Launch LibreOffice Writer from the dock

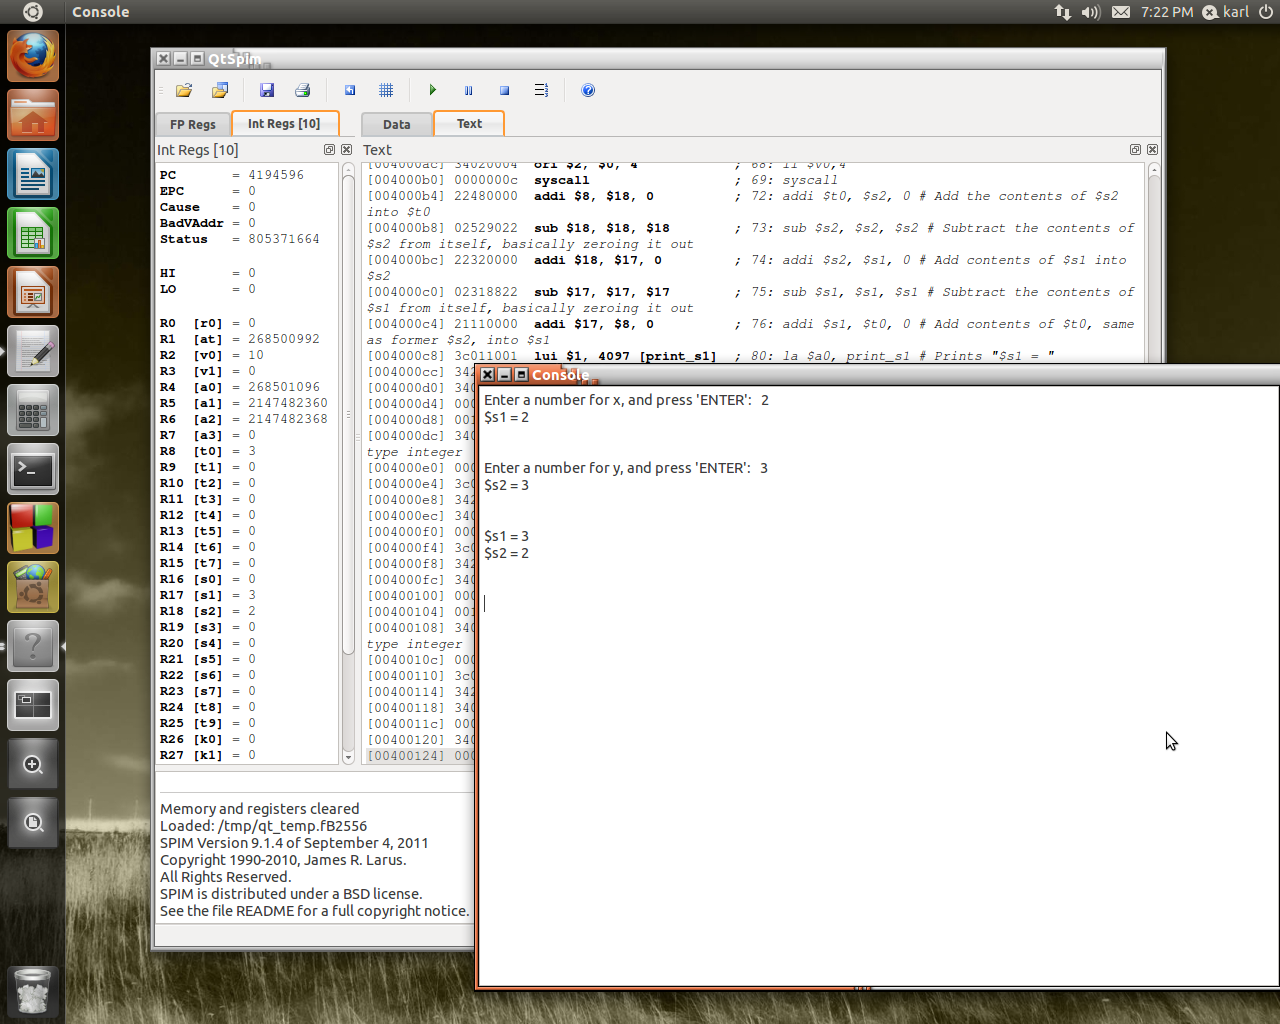pos(33,174)
